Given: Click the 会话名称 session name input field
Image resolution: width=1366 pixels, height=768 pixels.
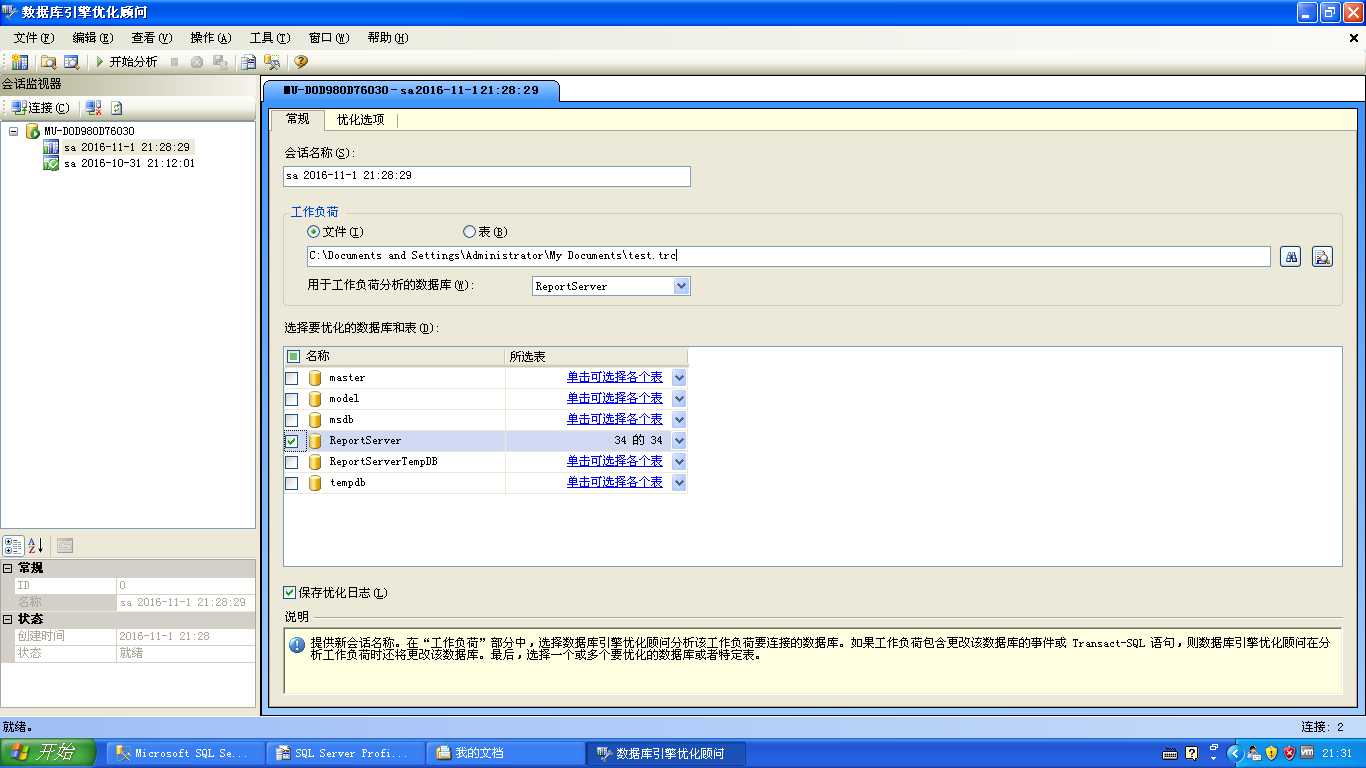Looking at the screenshot, I should pos(487,176).
